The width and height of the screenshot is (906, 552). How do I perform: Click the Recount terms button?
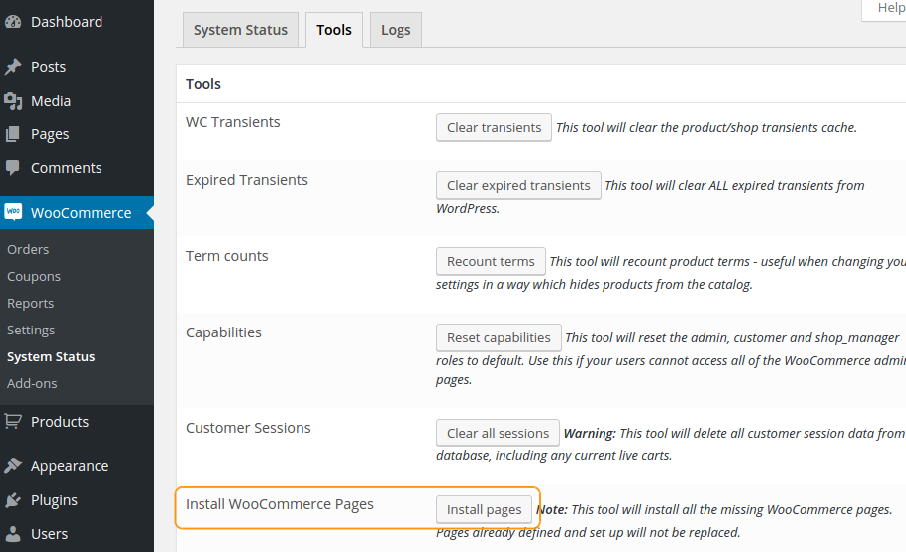(491, 261)
